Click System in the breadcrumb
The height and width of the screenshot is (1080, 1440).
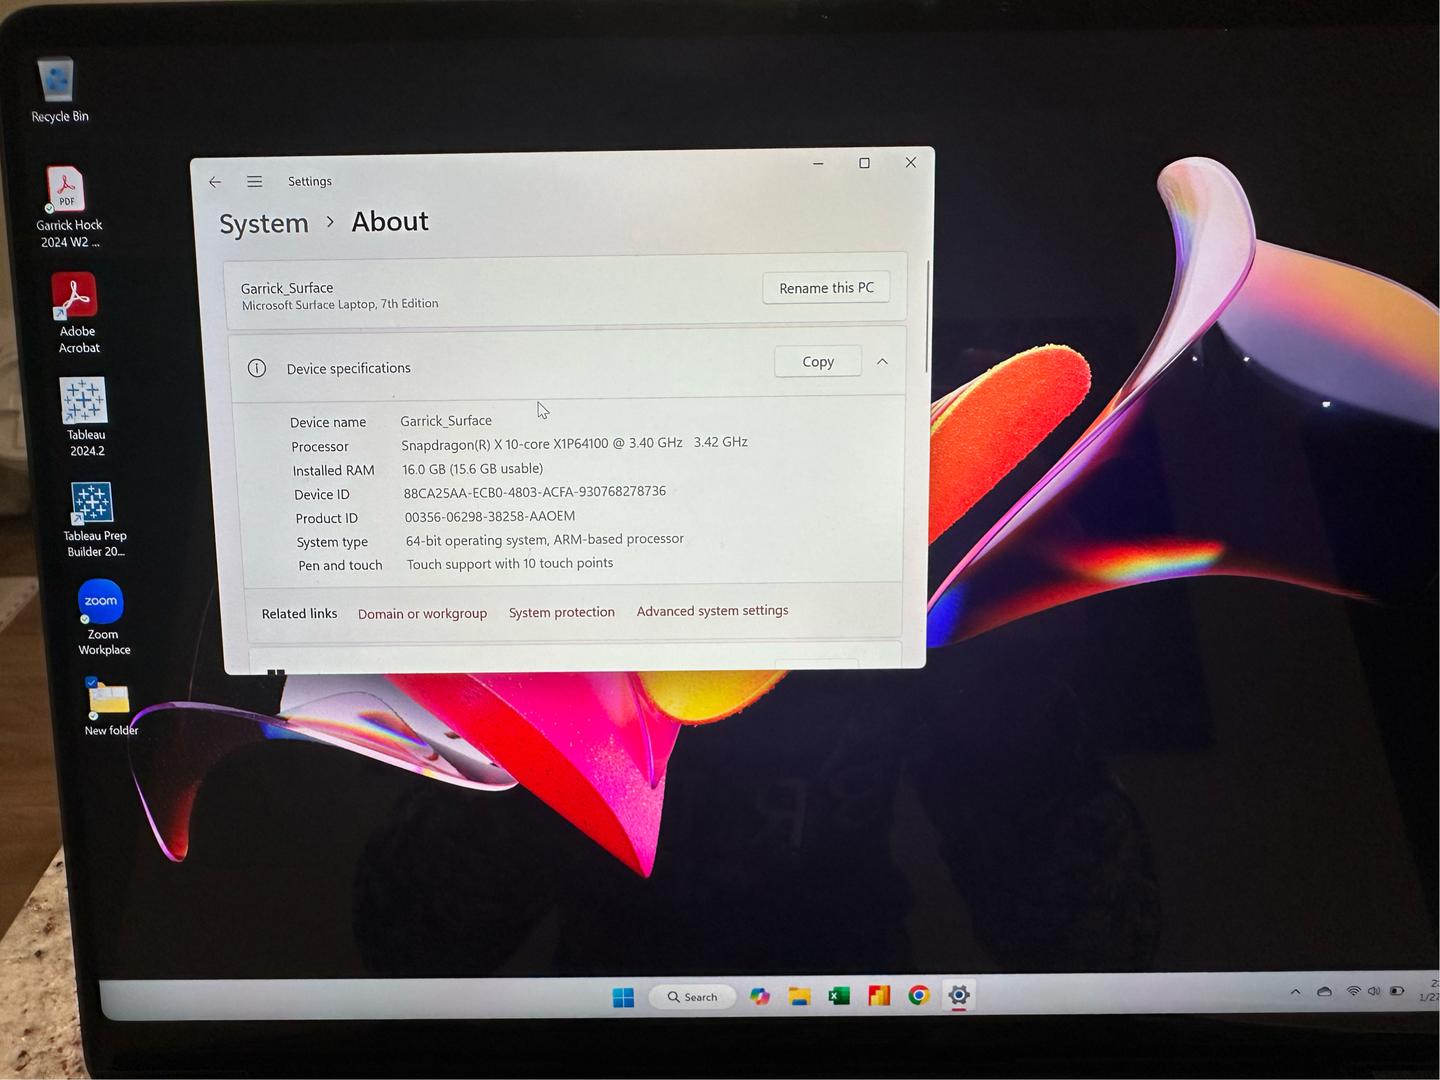point(264,224)
